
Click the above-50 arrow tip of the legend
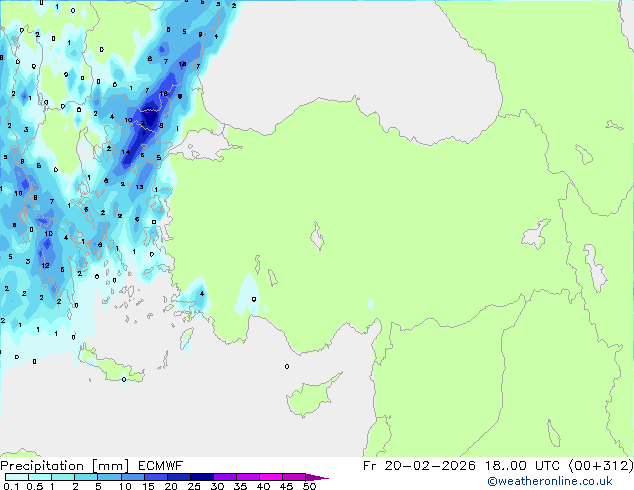[x=317, y=477]
